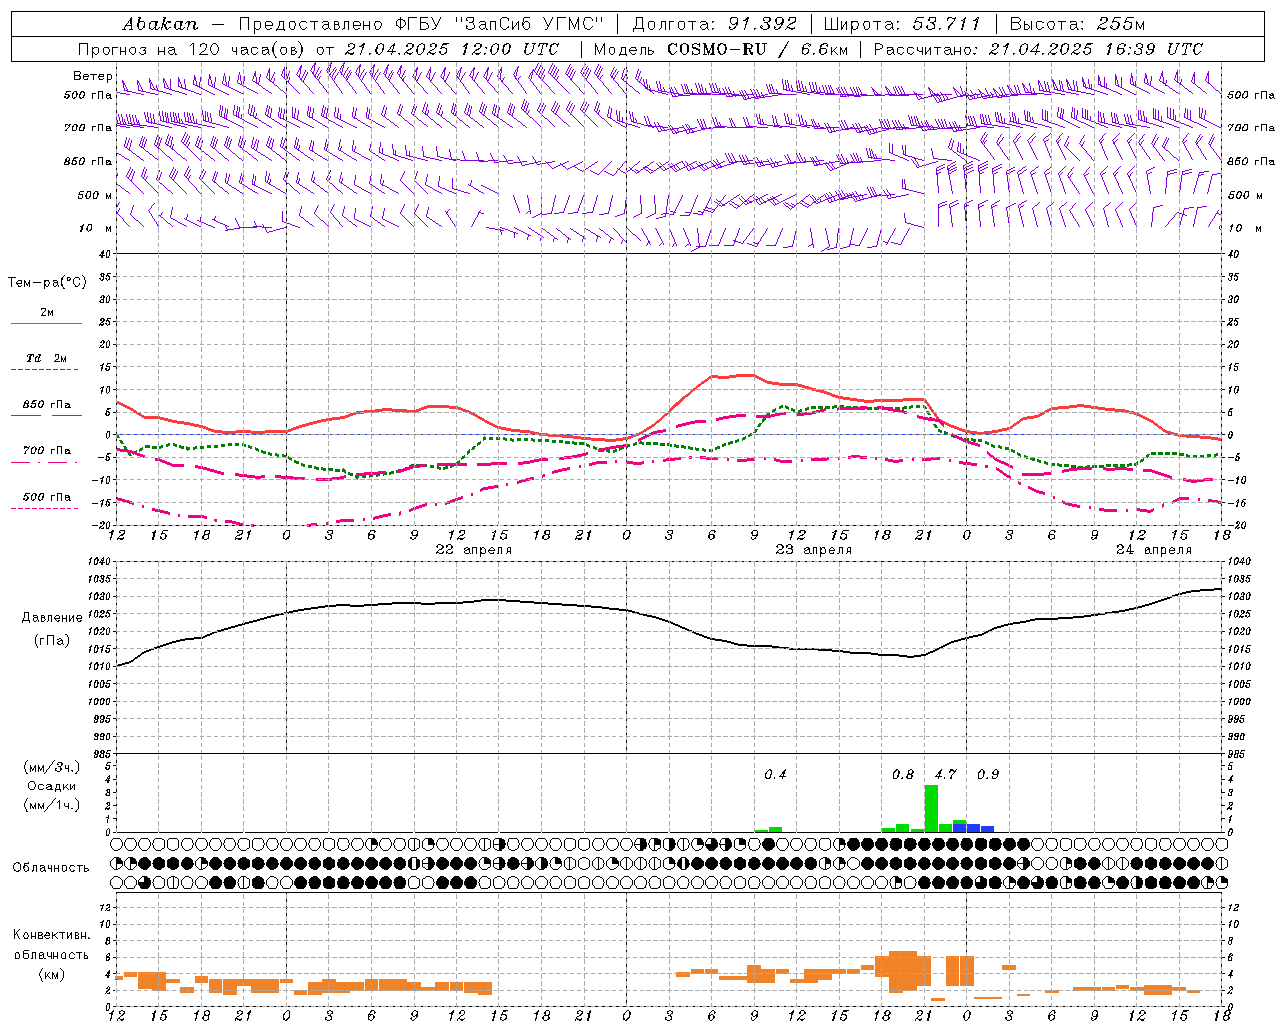Click the "Тем-ра(°C)" temperature label
1280x1024 pixels.
pos(47,283)
